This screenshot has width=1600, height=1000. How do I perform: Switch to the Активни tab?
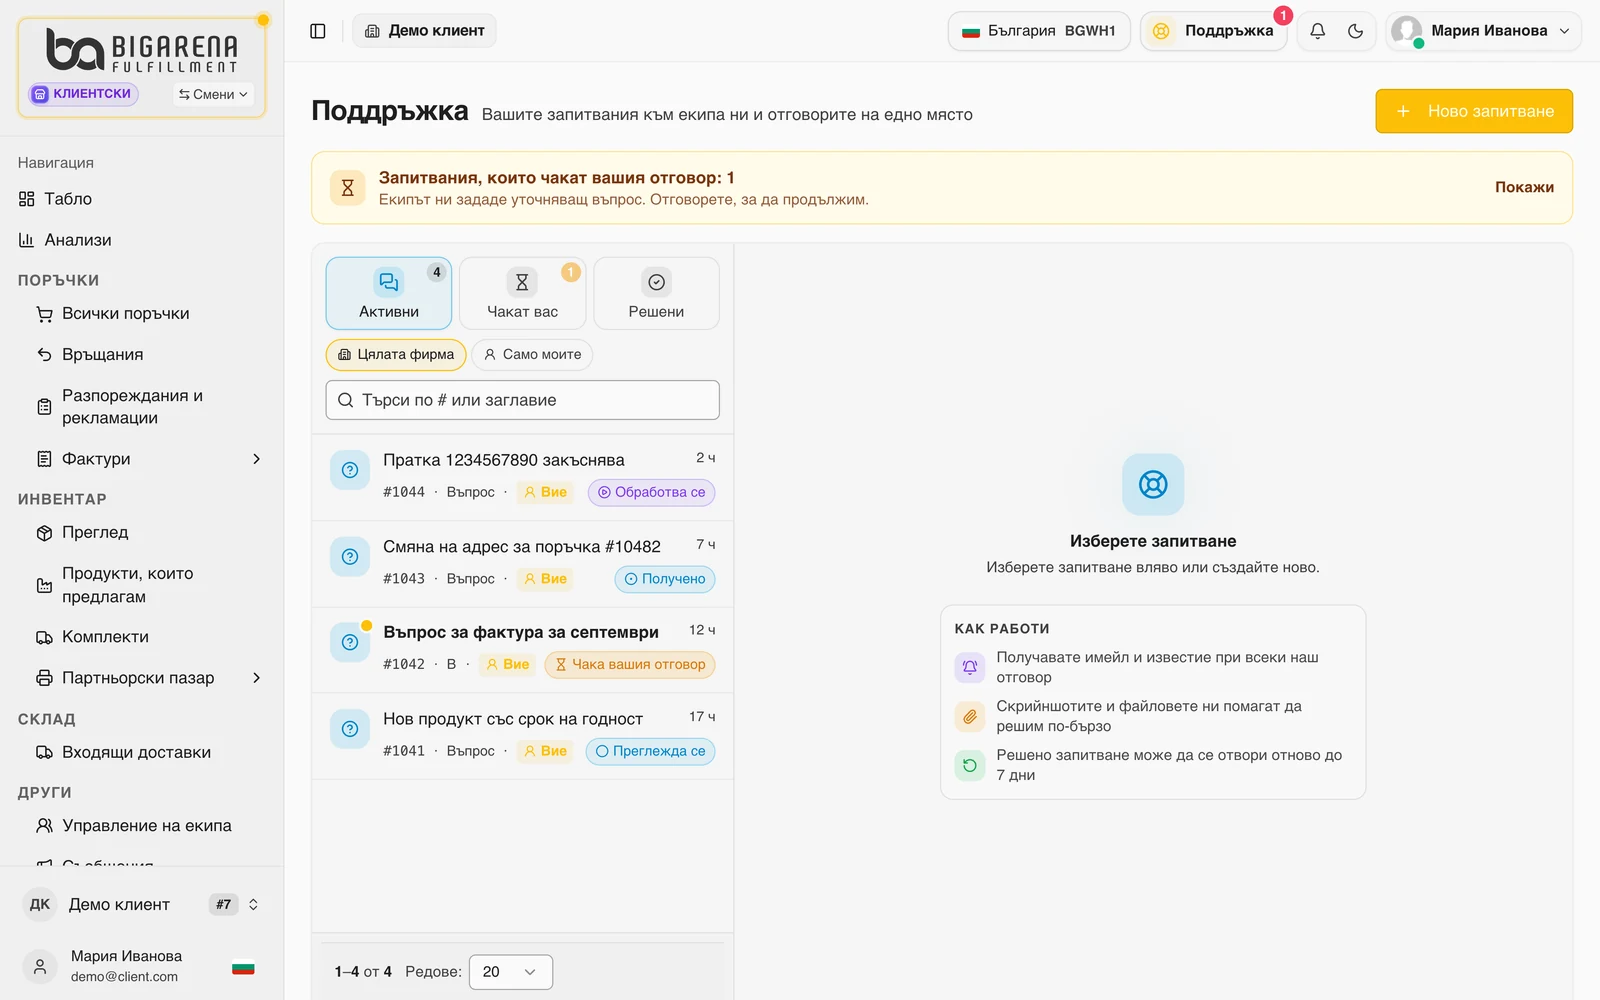click(389, 293)
